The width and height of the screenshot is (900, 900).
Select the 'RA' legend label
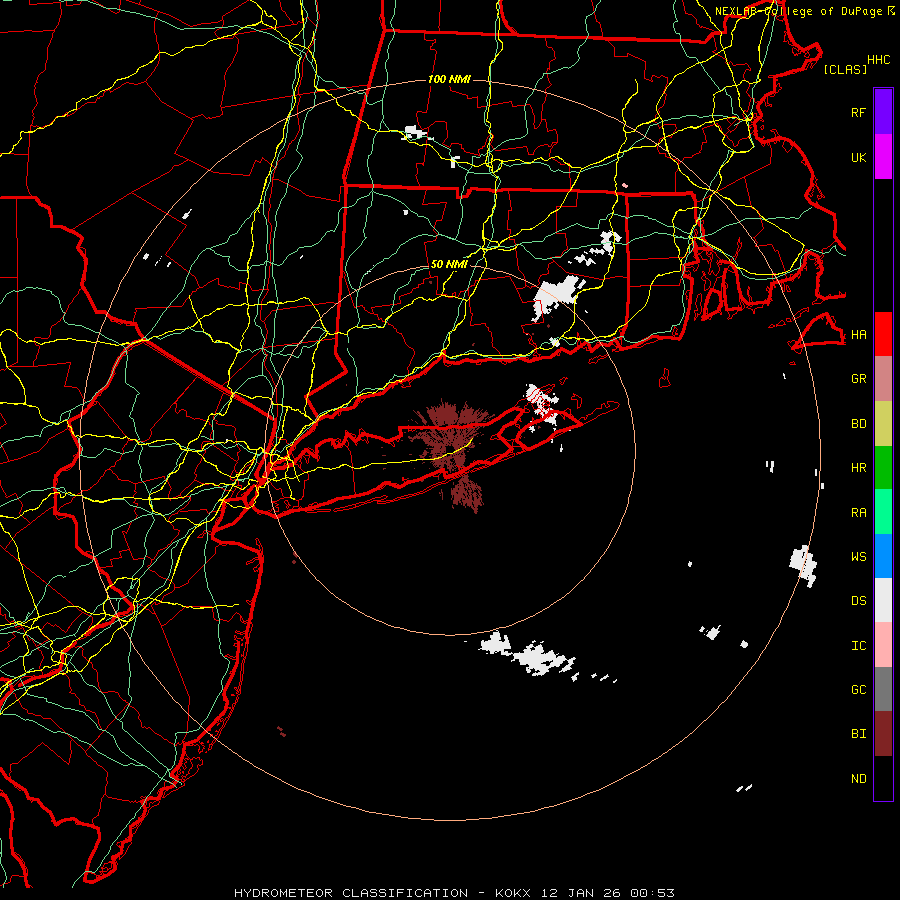pyautogui.click(x=858, y=513)
